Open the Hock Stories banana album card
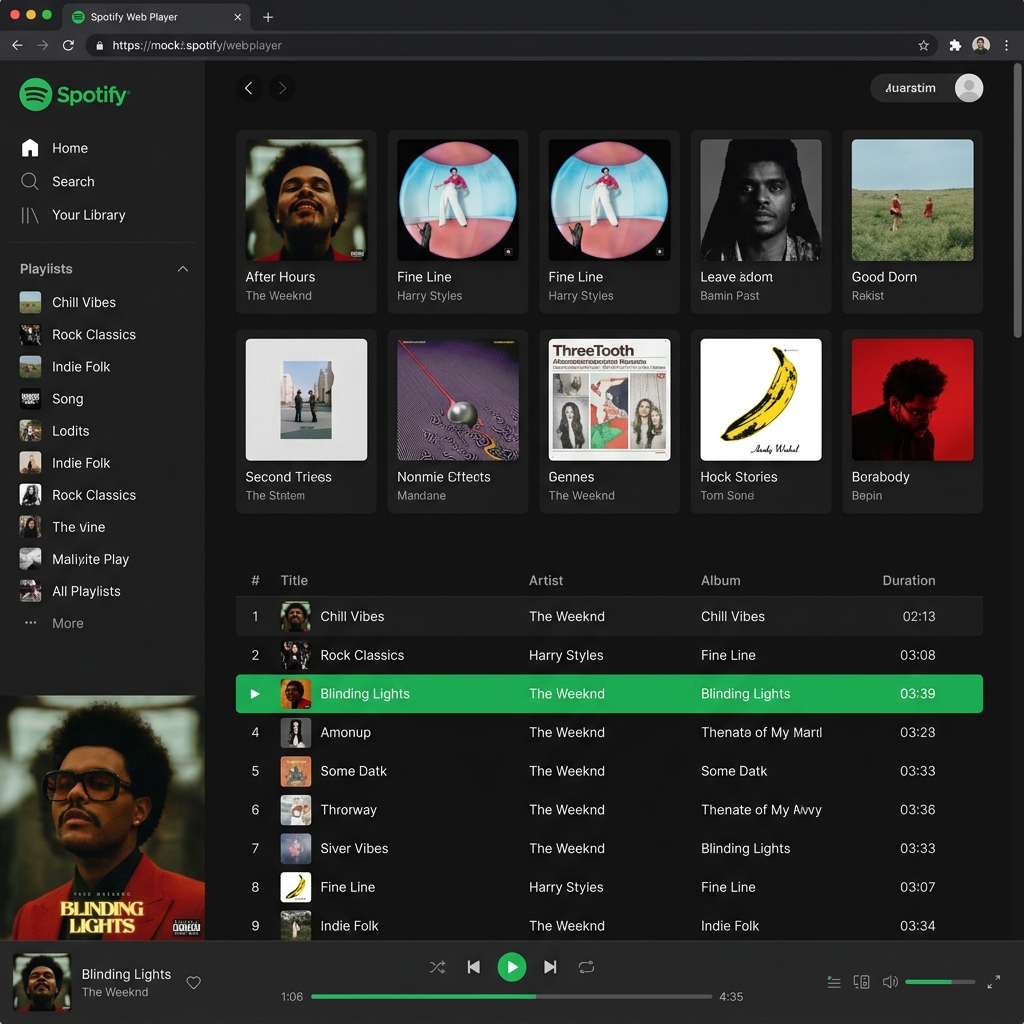Image resolution: width=1024 pixels, height=1024 pixels. [x=761, y=421]
